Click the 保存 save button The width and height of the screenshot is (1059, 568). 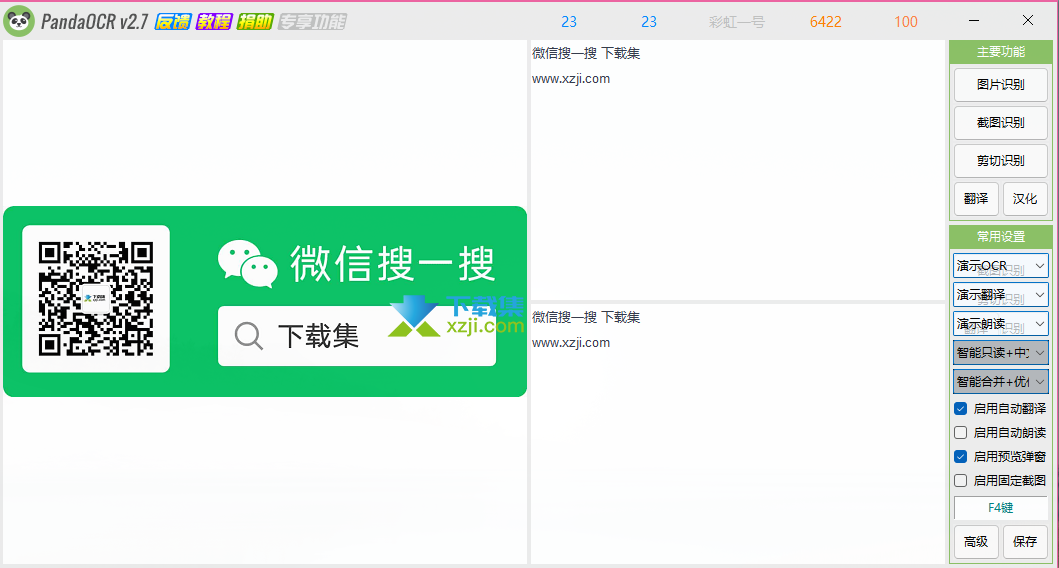1025,542
